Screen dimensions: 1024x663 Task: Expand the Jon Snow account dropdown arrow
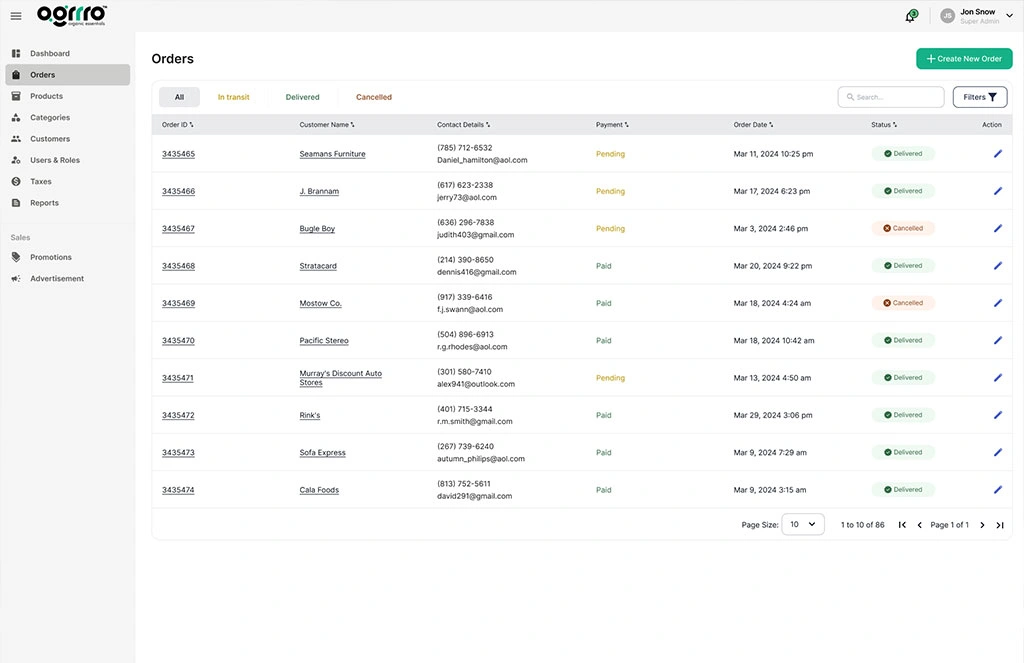(x=1009, y=16)
